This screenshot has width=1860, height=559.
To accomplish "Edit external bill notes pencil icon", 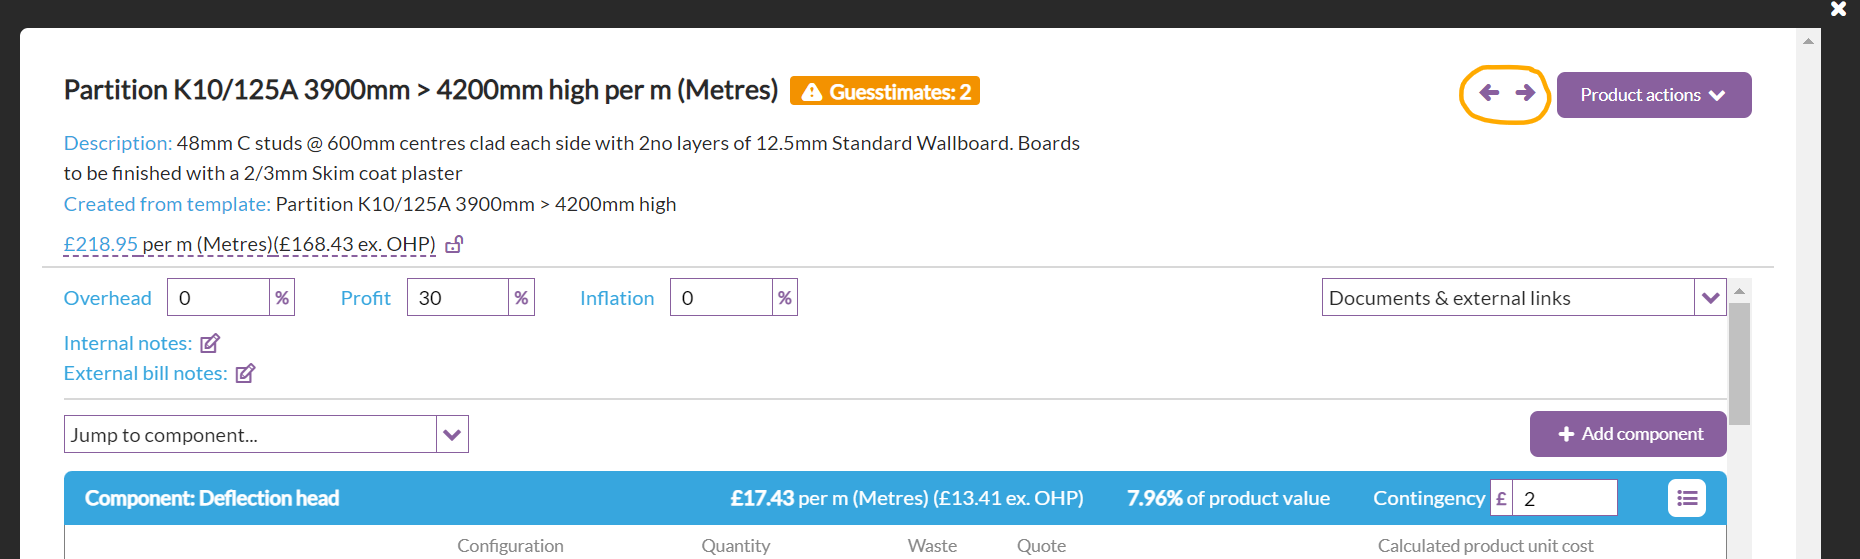I will [x=245, y=373].
